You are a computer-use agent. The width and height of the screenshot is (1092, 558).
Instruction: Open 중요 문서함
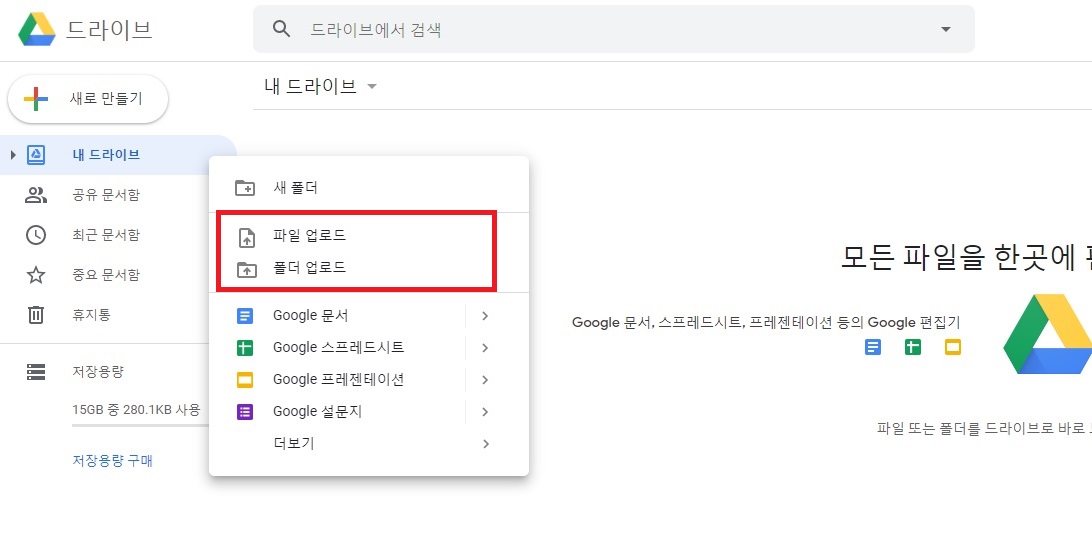pyautogui.click(x=106, y=274)
